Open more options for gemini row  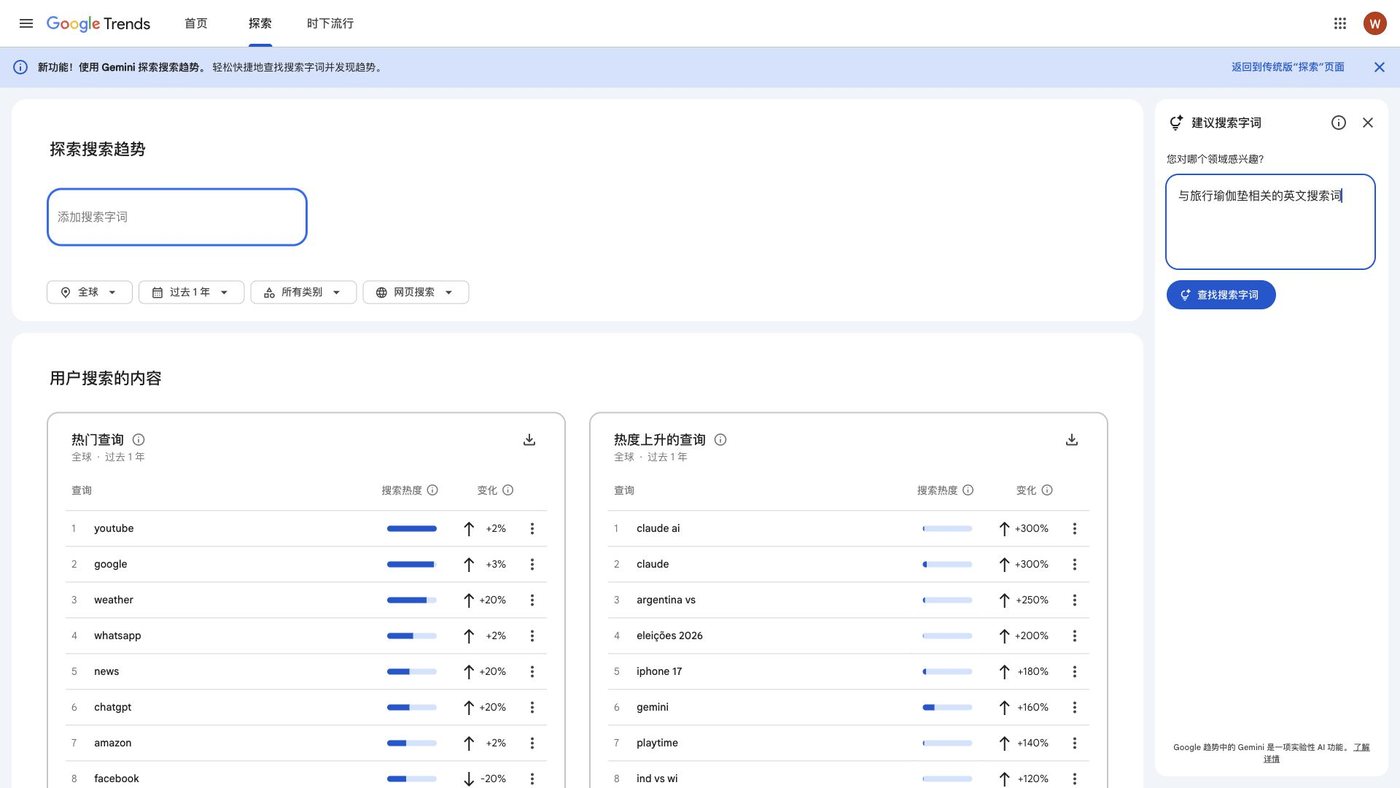tap(1075, 707)
